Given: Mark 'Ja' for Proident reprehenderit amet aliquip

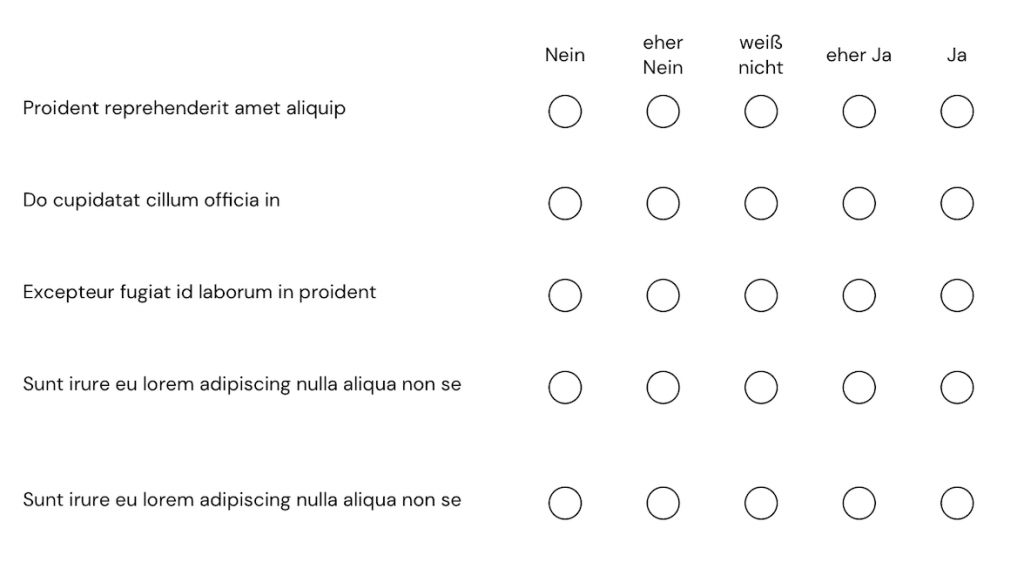Looking at the screenshot, I should tap(957, 112).
